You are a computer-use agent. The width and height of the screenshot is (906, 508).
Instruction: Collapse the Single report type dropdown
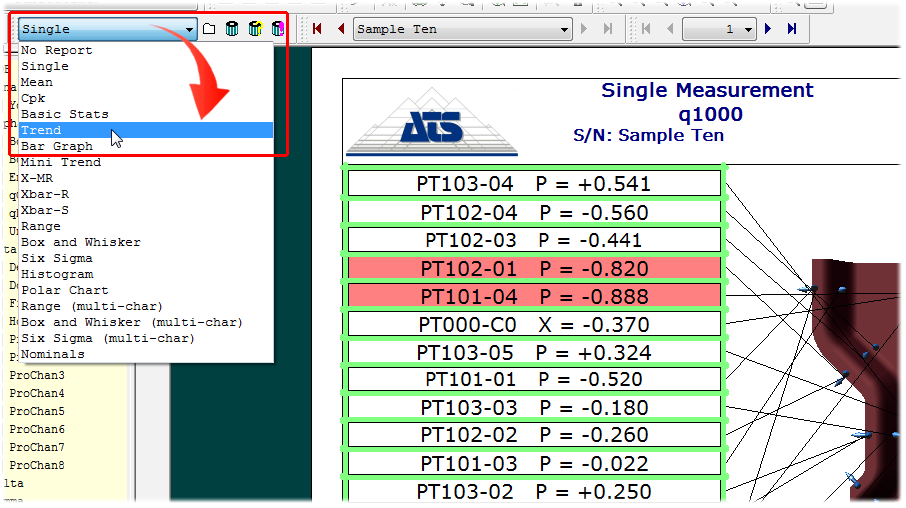[x=189, y=29]
